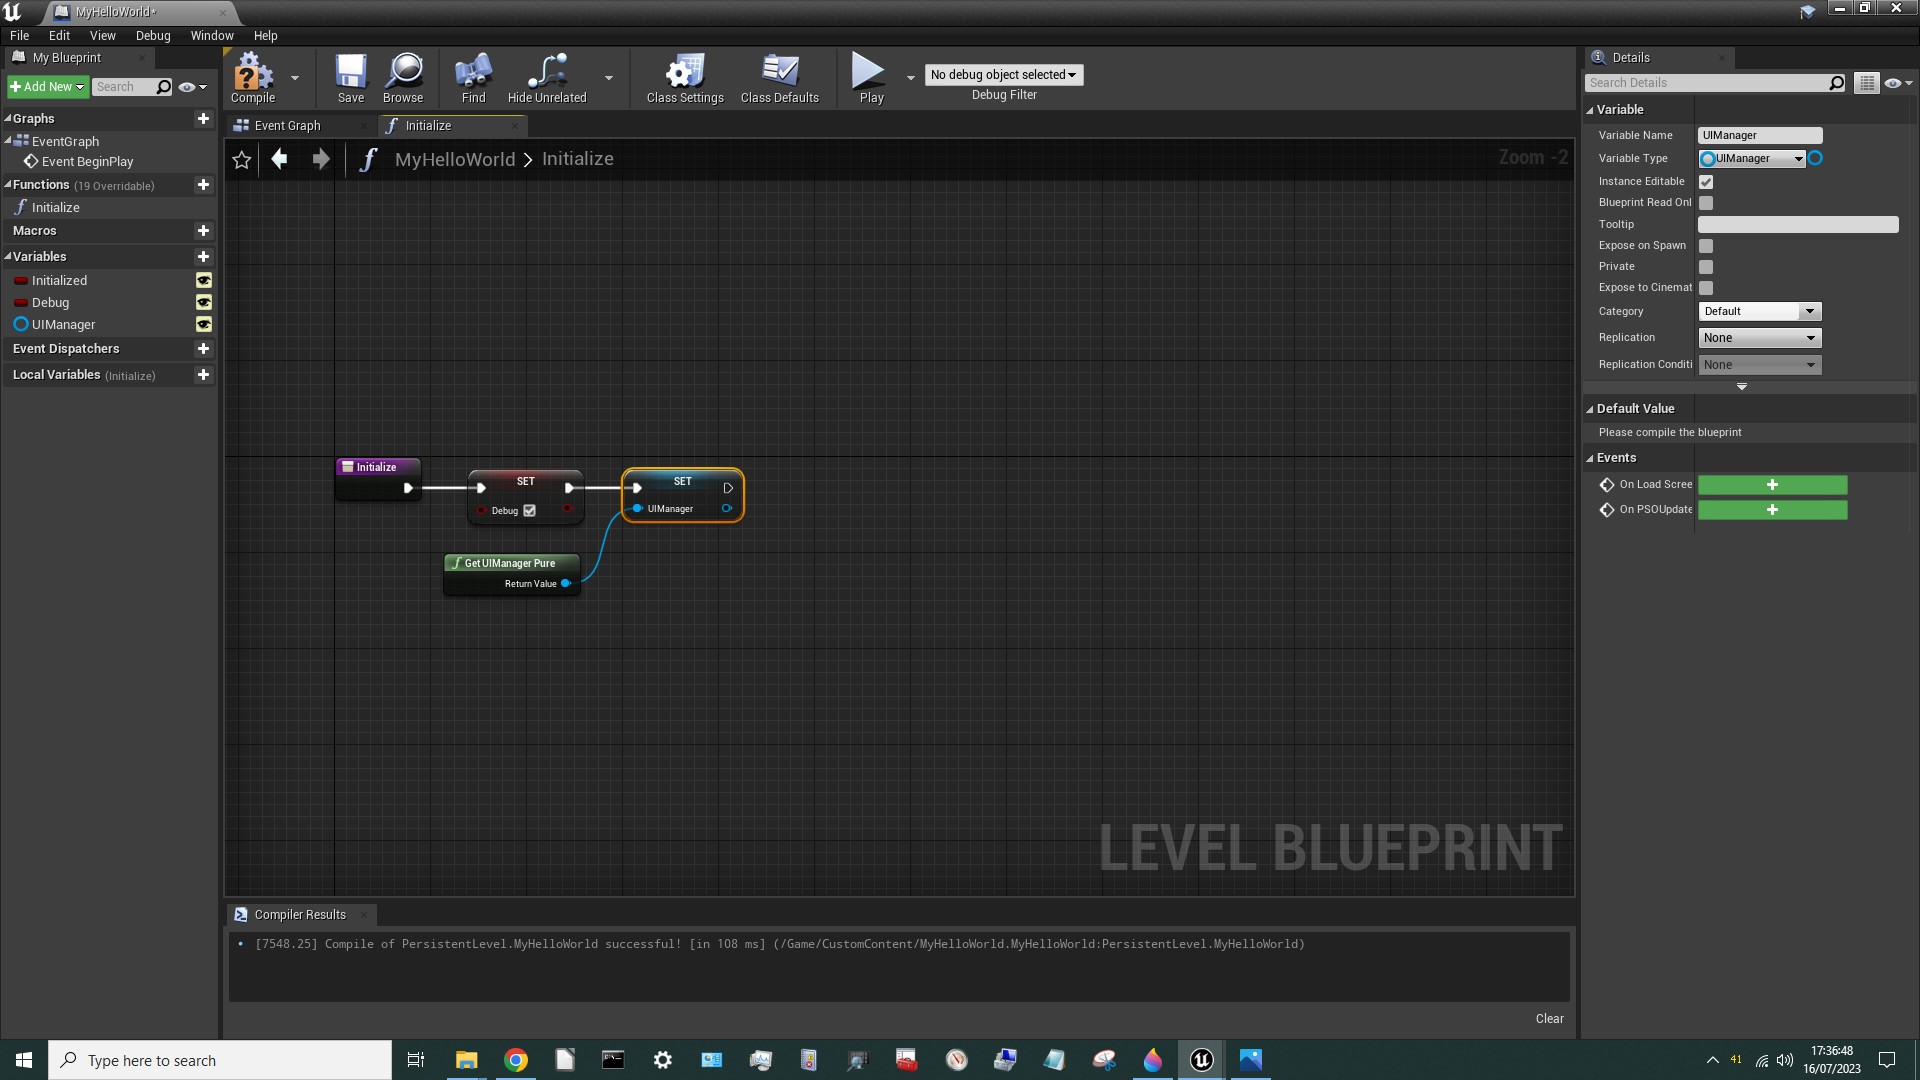Open Windows Start menu
This screenshot has height=1080, width=1920.
tap(24, 1060)
